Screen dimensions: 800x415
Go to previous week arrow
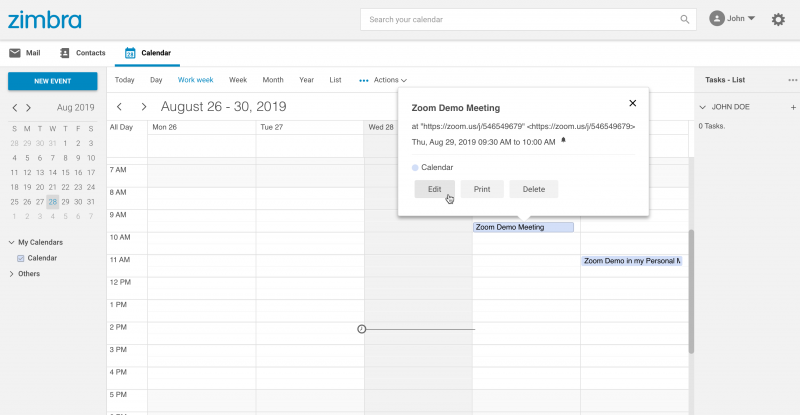click(119, 107)
